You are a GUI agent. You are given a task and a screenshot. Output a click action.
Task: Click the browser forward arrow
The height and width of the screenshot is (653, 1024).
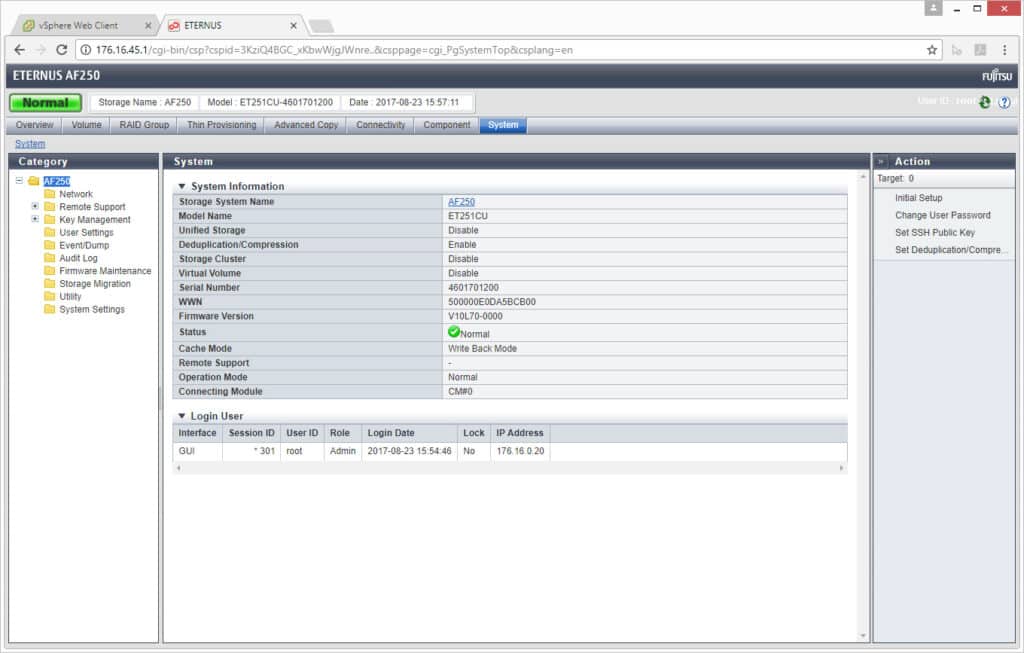(40, 50)
